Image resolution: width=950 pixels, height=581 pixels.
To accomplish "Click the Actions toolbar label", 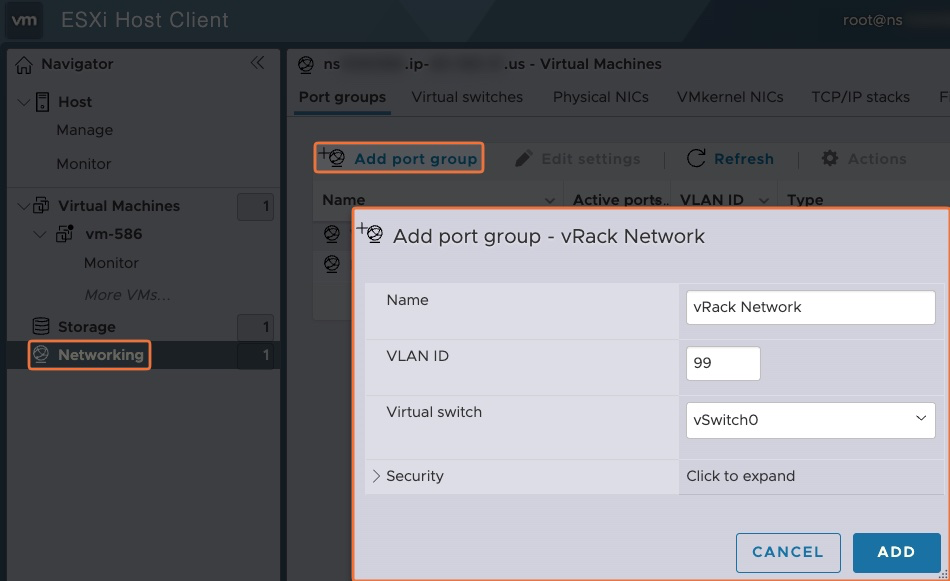I will pyautogui.click(x=877, y=159).
